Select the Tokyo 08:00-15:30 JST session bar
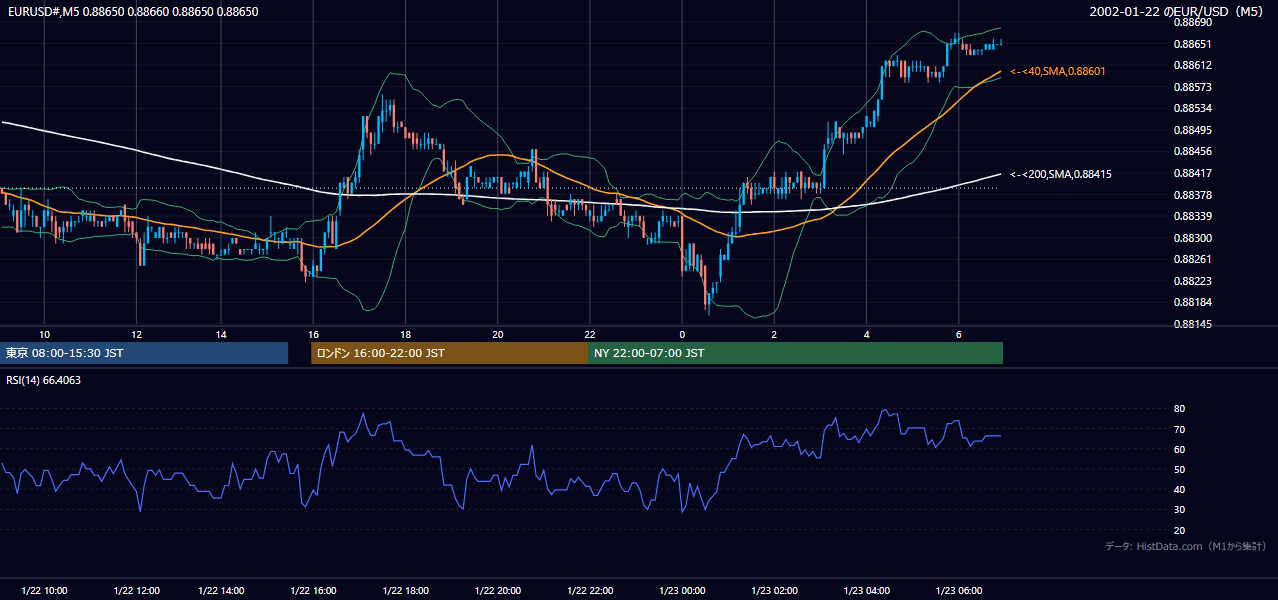 coord(144,353)
